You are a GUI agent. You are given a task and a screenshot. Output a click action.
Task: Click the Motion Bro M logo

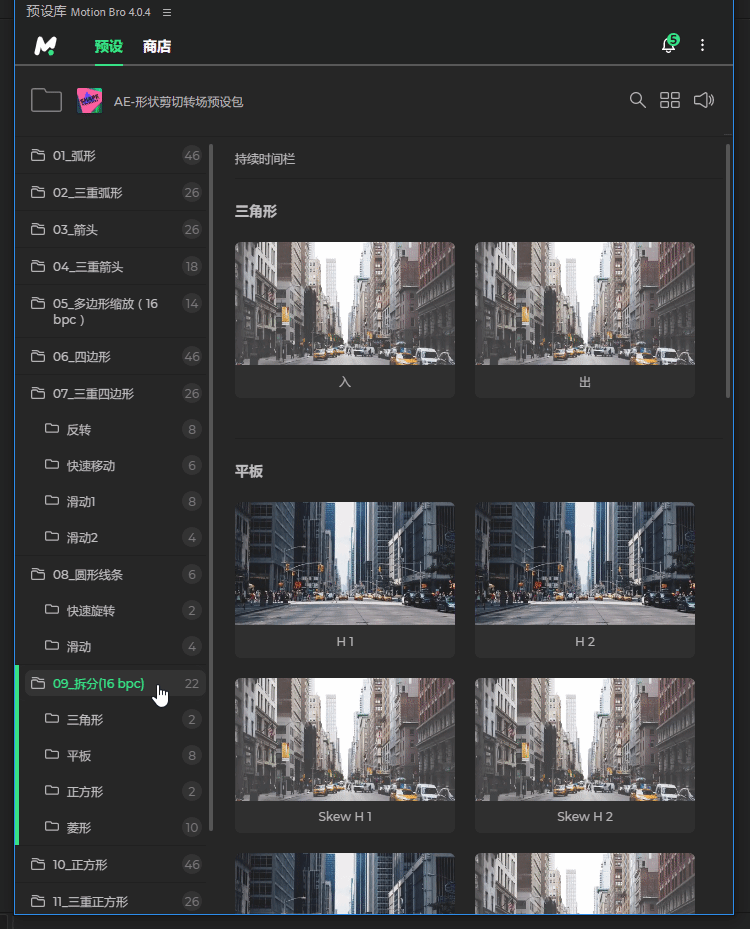click(46, 46)
